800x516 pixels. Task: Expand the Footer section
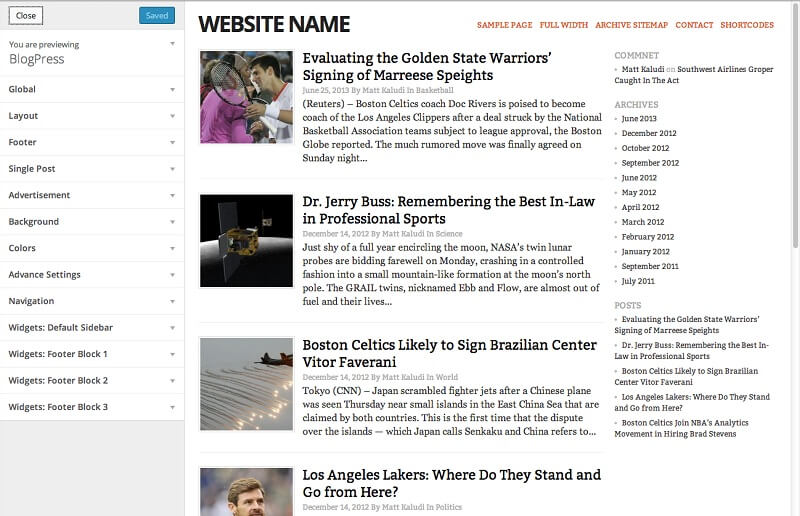[92, 142]
